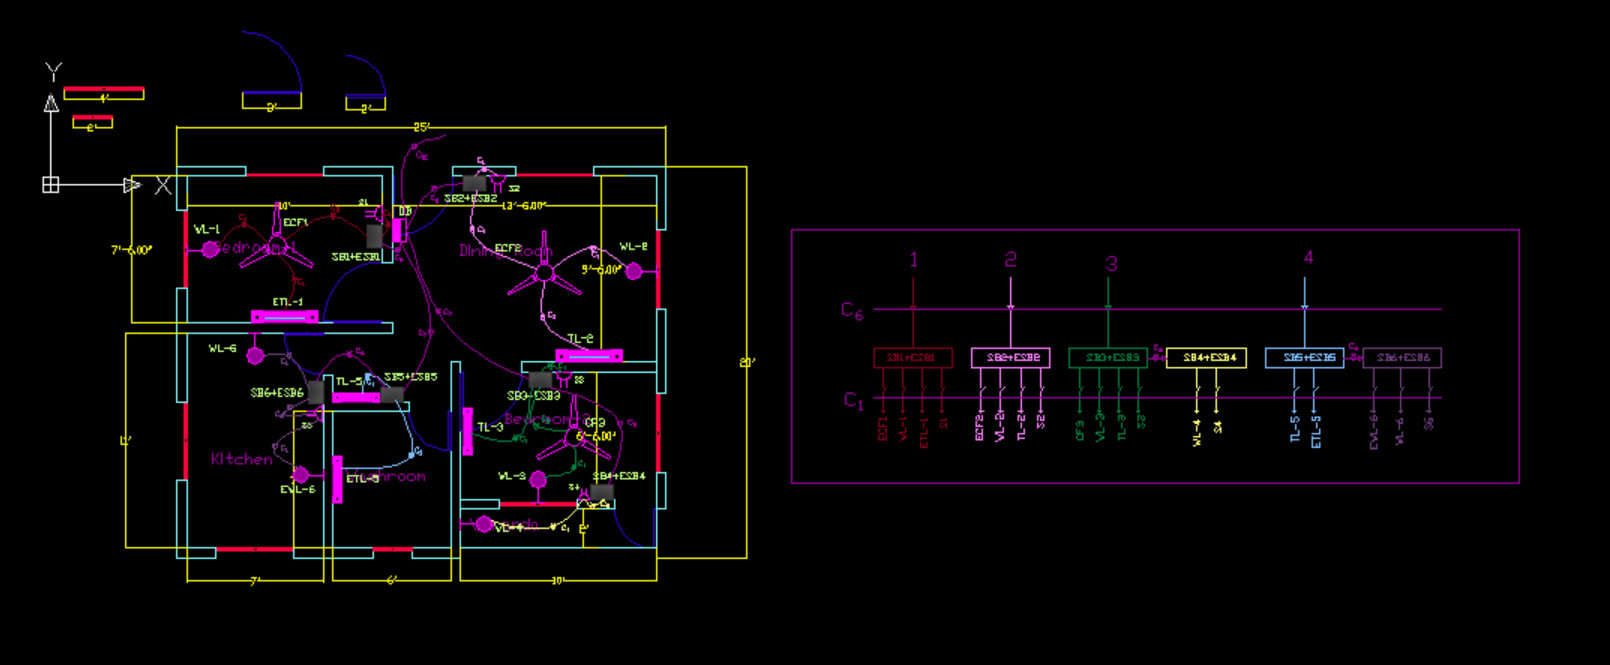Select the green SB3+ESB3 box in circuit diagram
Image resolution: width=1610 pixels, height=665 pixels.
point(1108,358)
